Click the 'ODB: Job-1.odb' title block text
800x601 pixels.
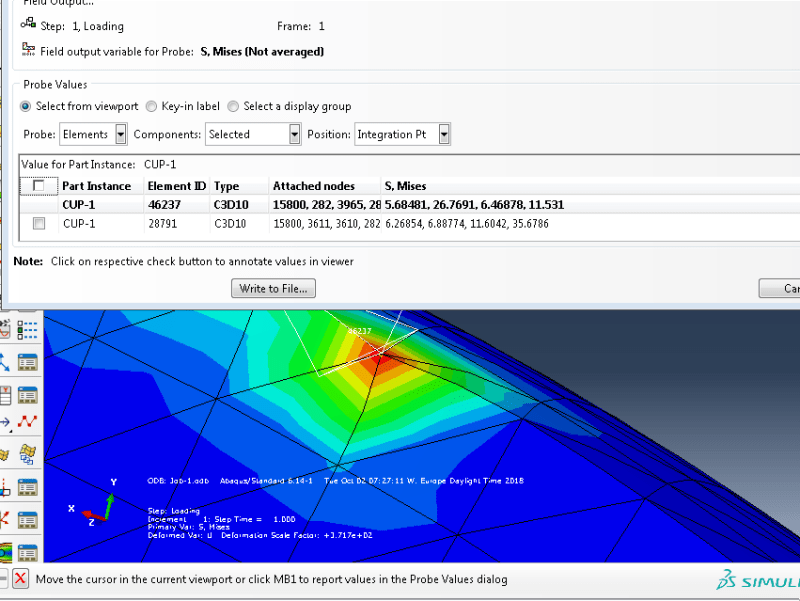pos(178,481)
